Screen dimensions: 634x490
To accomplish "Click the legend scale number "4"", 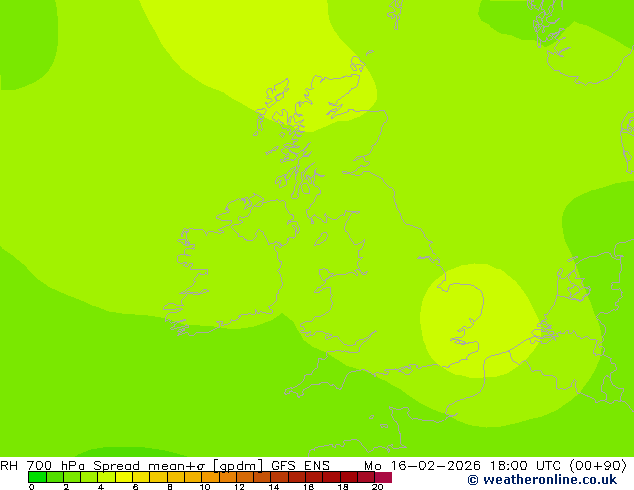I will (x=101, y=487).
